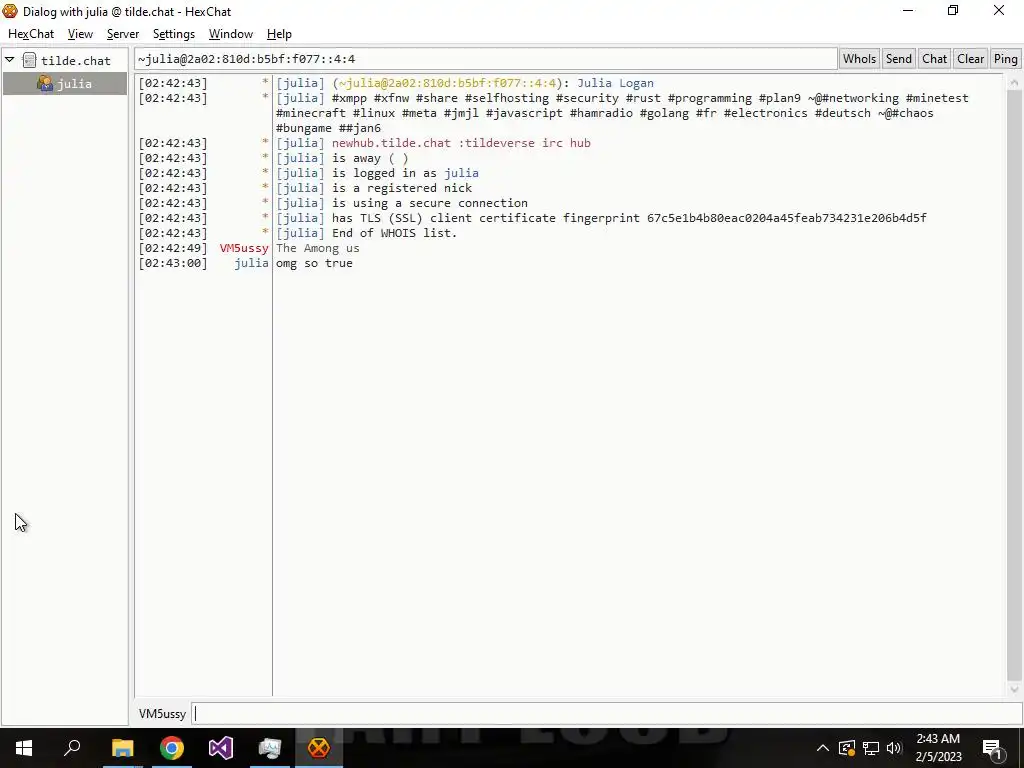
Task: Open the Windows Start menu
Action: 24,748
